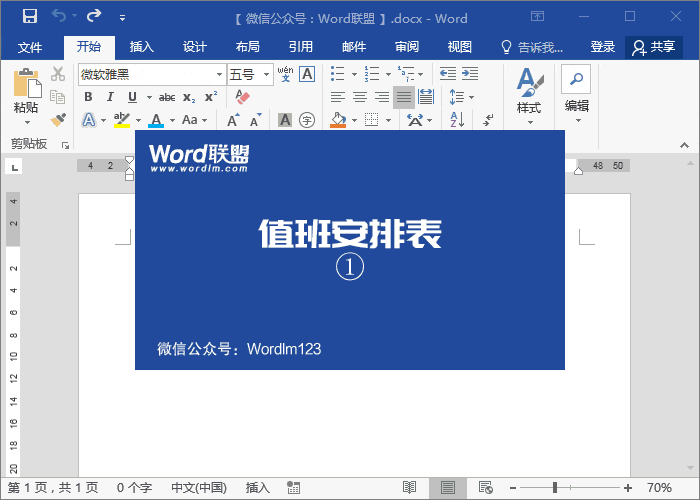700x500 pixels.
Task: Click the Distributed alignment icon
Action: click(426, 96)
